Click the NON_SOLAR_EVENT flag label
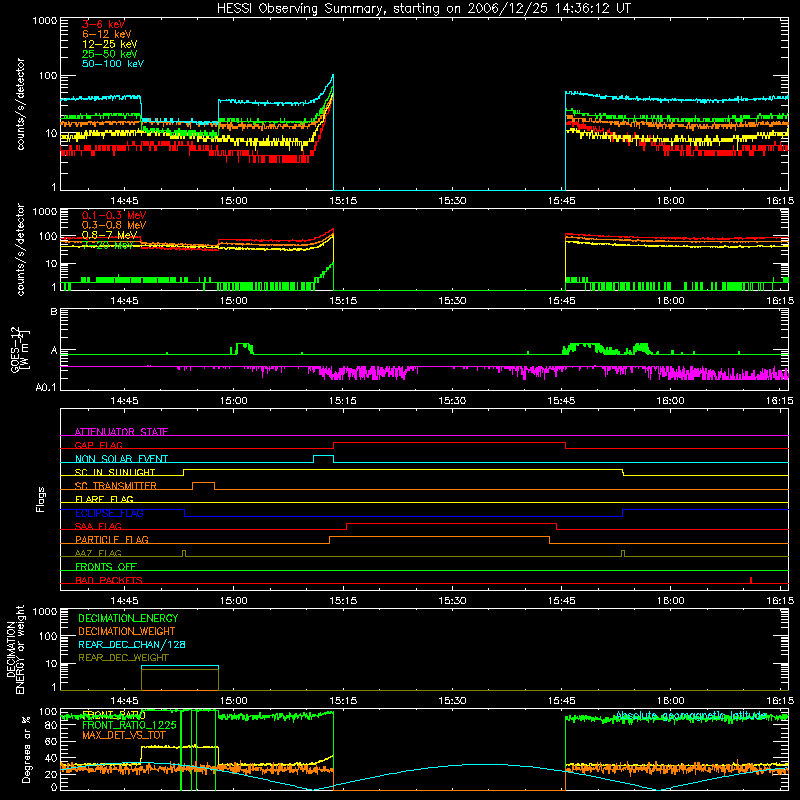Viewport: 800px width, 800px height. point(121,459)
